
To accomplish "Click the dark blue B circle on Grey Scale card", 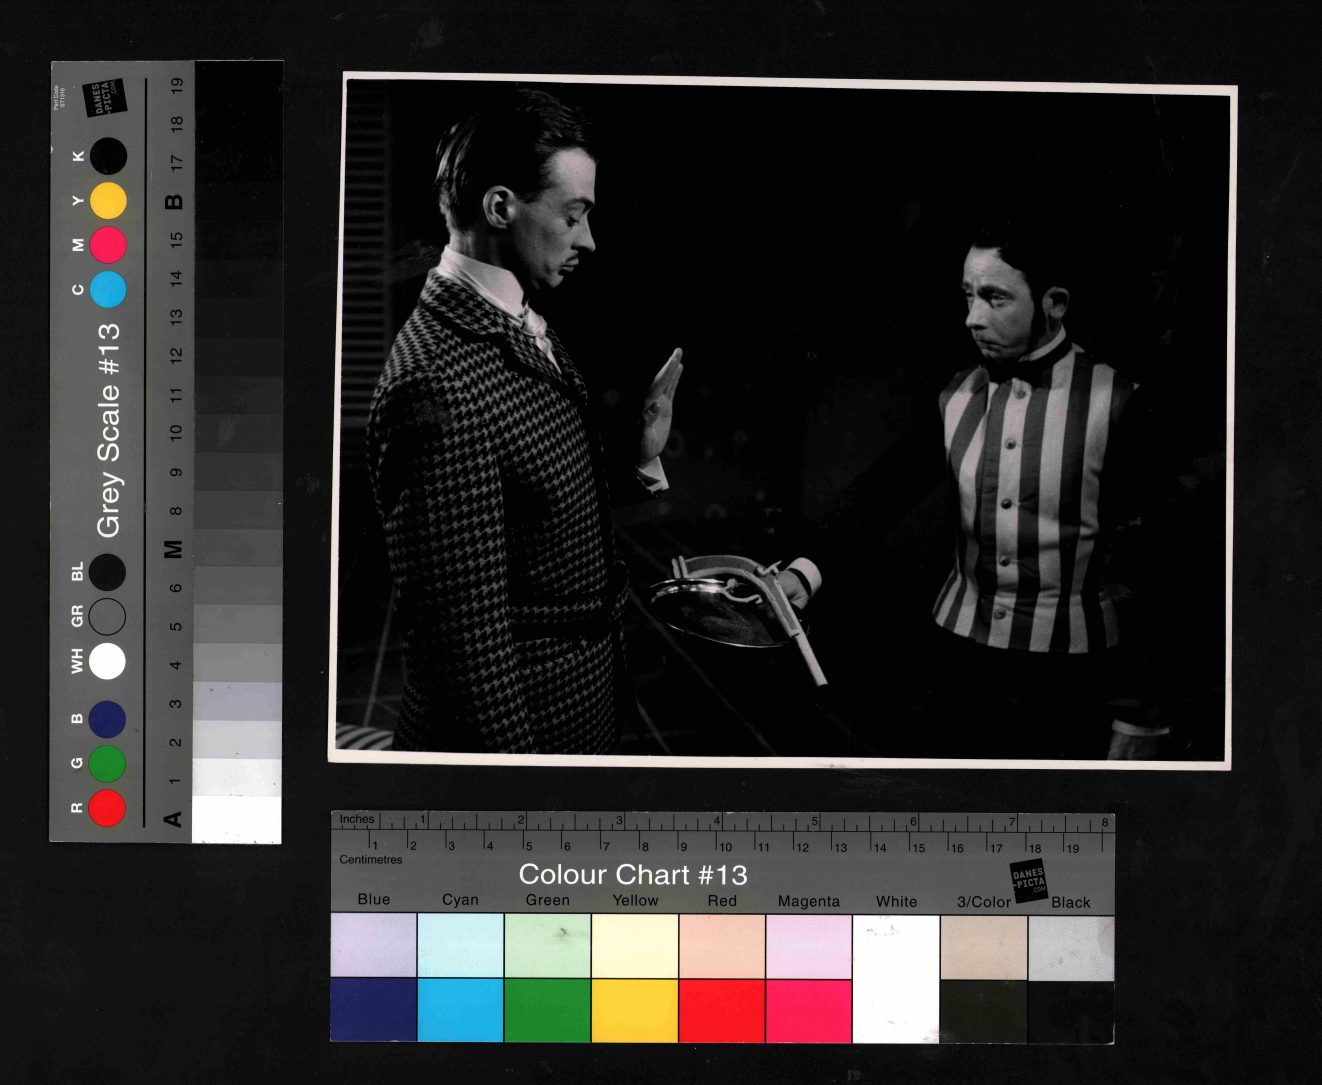I will (x=107, y=719).
